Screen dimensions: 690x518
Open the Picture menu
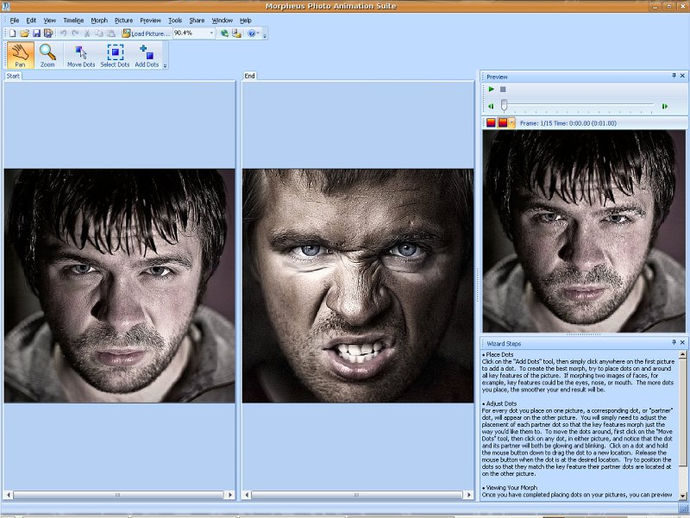[x=124, y=20]
